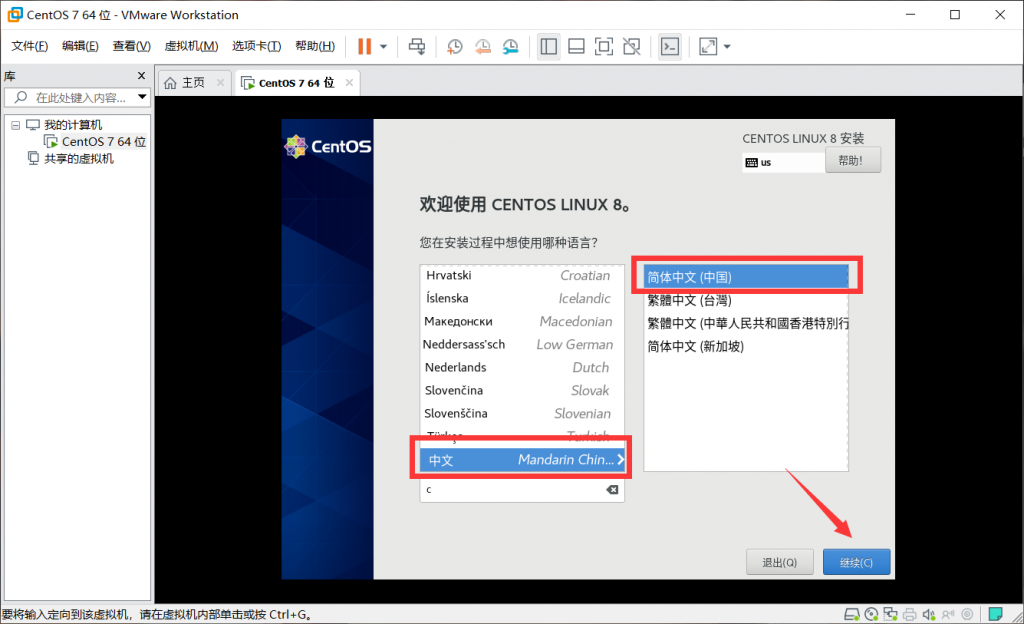The width and height of the screenshot is (1024, 624).
Task: Clear the language search text
Action: click(612, 490)
